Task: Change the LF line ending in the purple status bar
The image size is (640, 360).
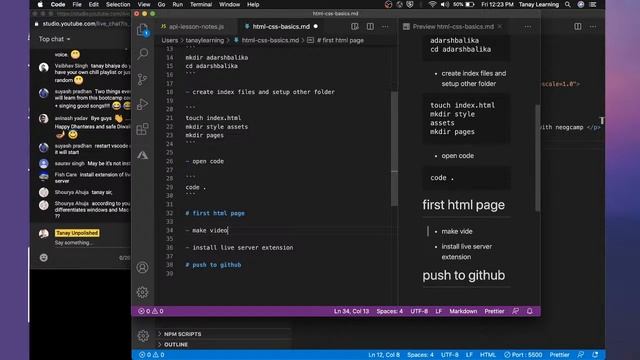Action: (x=438, y=311)
